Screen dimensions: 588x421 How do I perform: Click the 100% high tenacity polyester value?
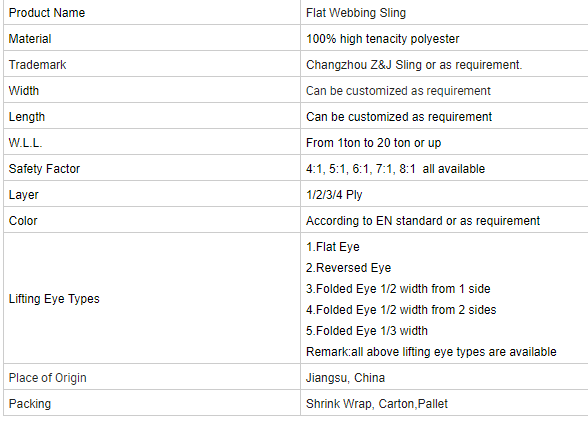point(382,39)
